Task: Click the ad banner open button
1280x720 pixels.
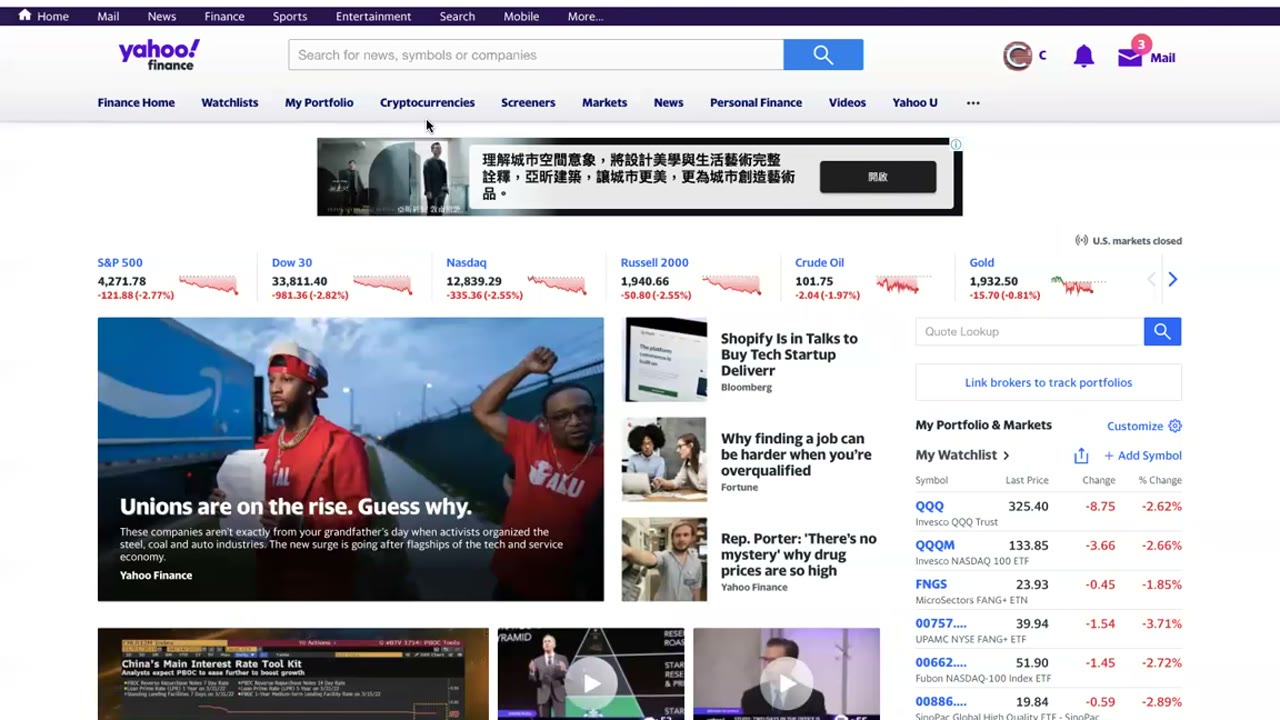Action: (878, 177)
